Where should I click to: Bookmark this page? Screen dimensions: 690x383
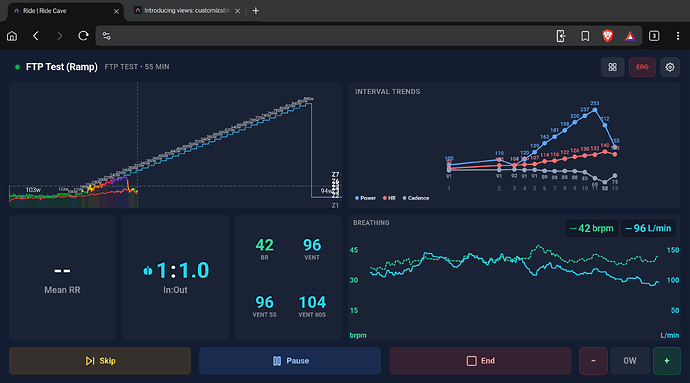(x=585, y=36)
